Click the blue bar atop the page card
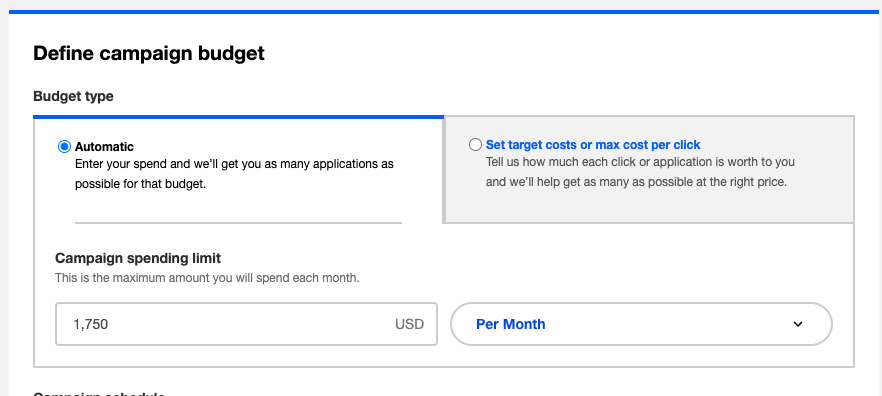This screenshot has width=882, height=396. 446,12
